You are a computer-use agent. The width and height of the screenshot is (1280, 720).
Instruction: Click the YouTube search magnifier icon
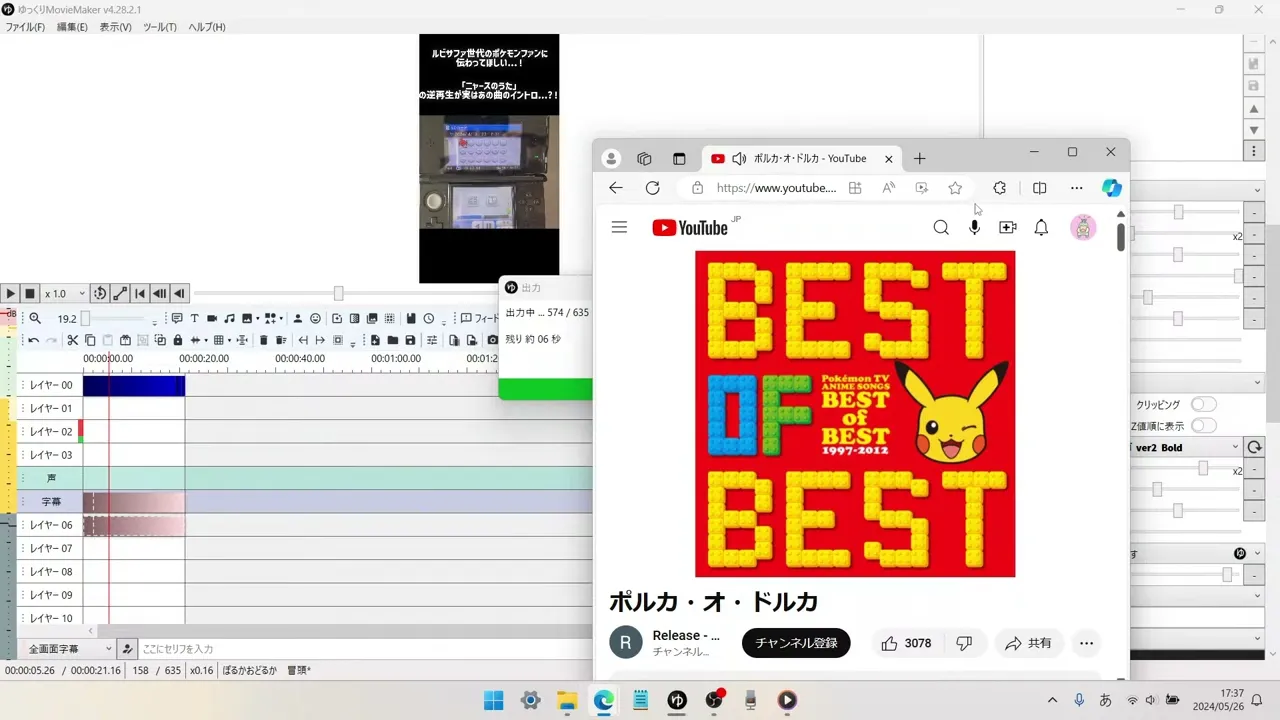941,227
